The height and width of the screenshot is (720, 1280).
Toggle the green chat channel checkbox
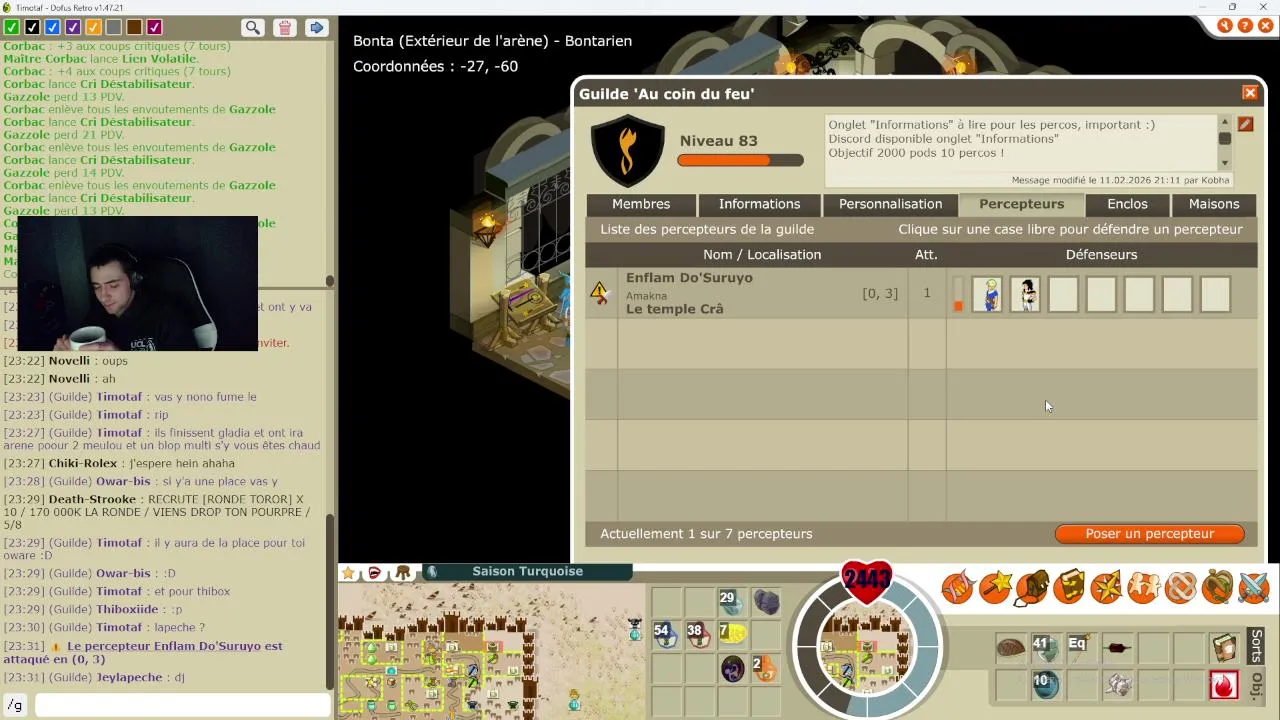[12, 27]
